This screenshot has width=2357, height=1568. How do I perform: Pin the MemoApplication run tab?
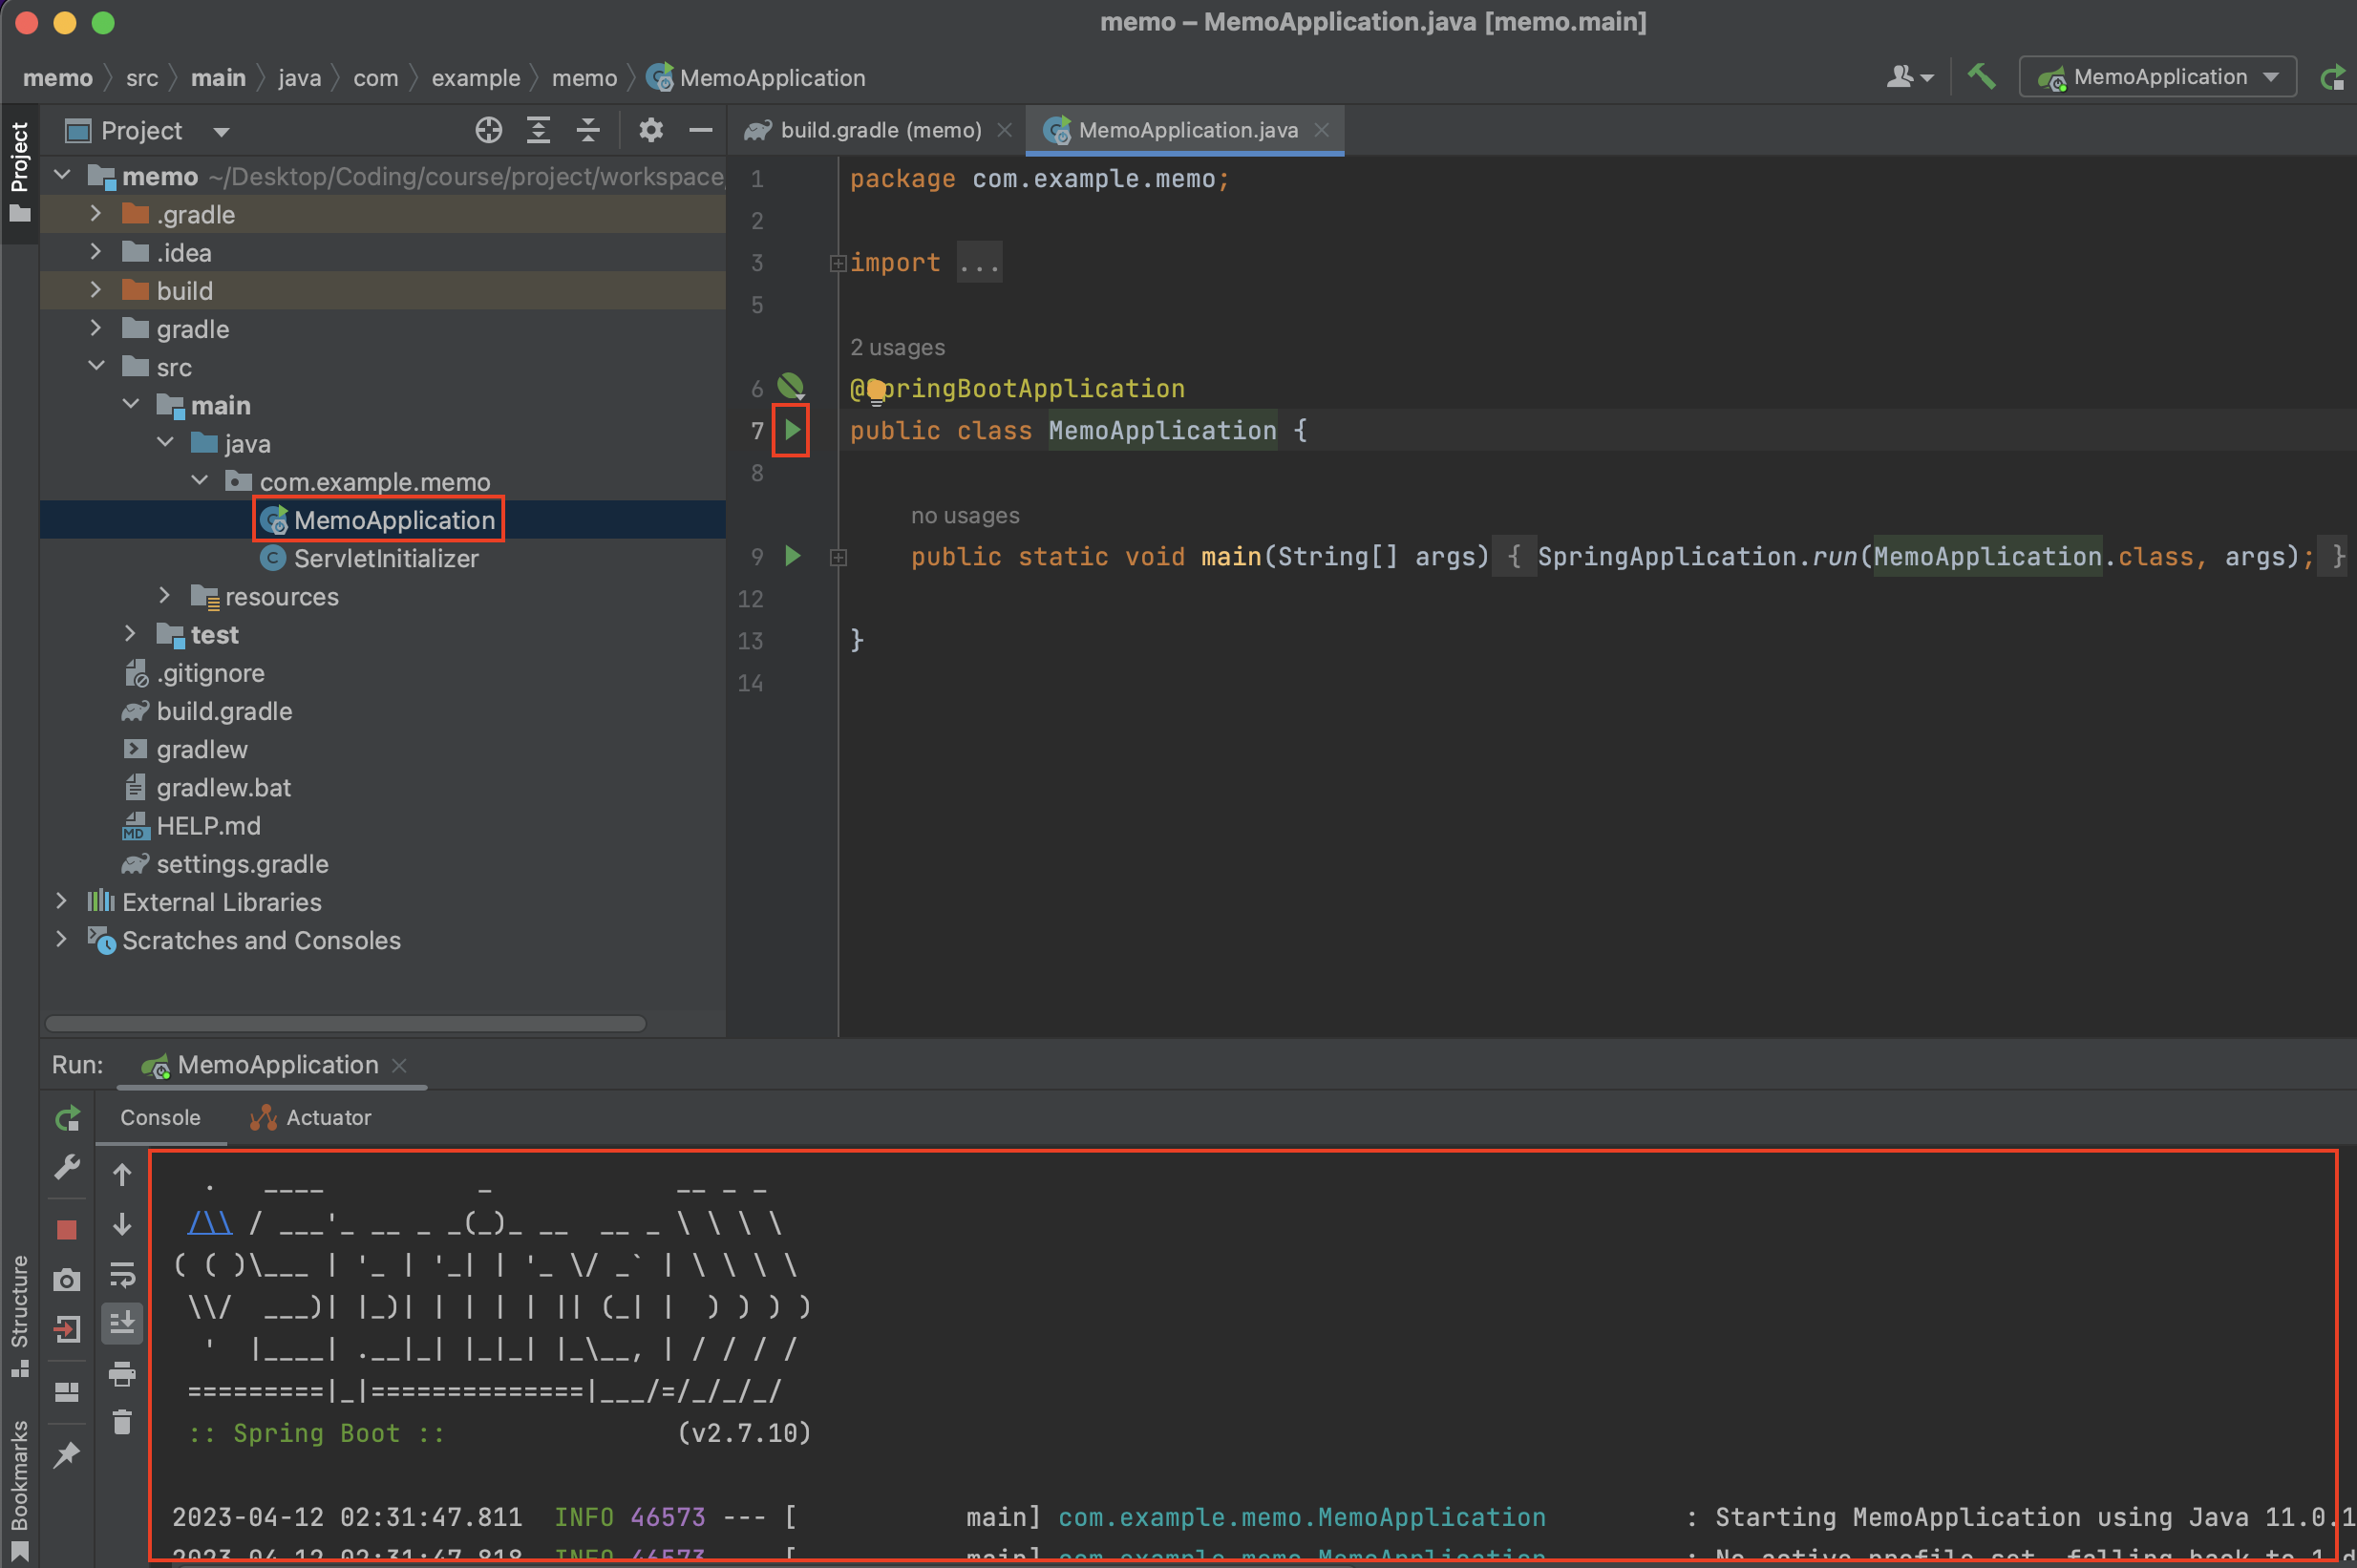(x=67, y=1454)
